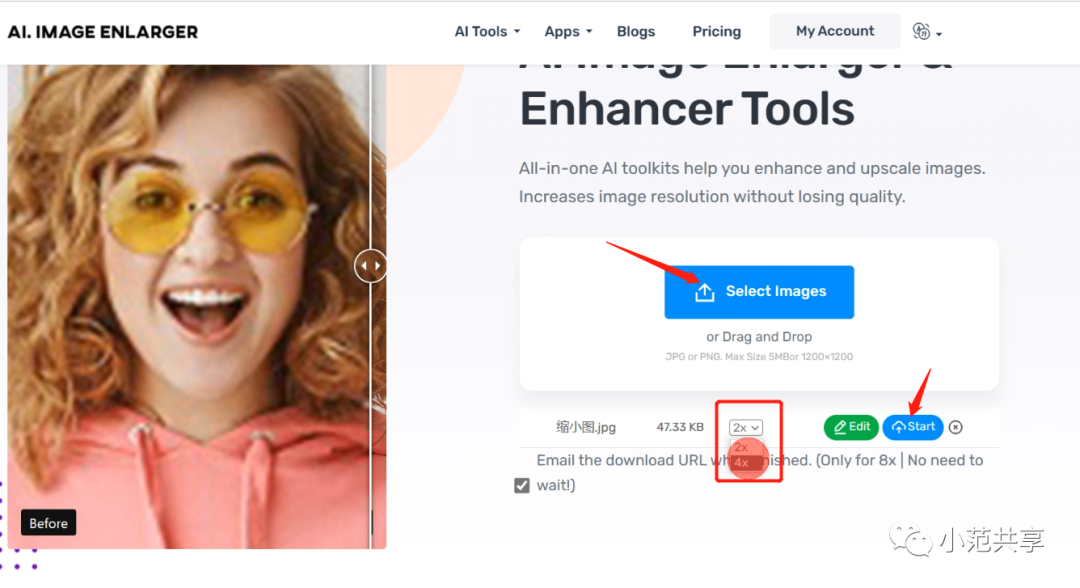The height and width of the screenshot is (588, 1080).
Task: Click the AI. IMAGE ENLARGER logo
Action: pos(103,32)
